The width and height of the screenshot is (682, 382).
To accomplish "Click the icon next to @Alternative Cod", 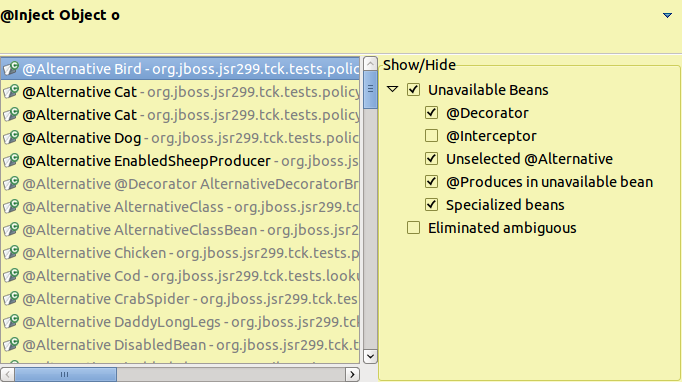I will point(11,276).
